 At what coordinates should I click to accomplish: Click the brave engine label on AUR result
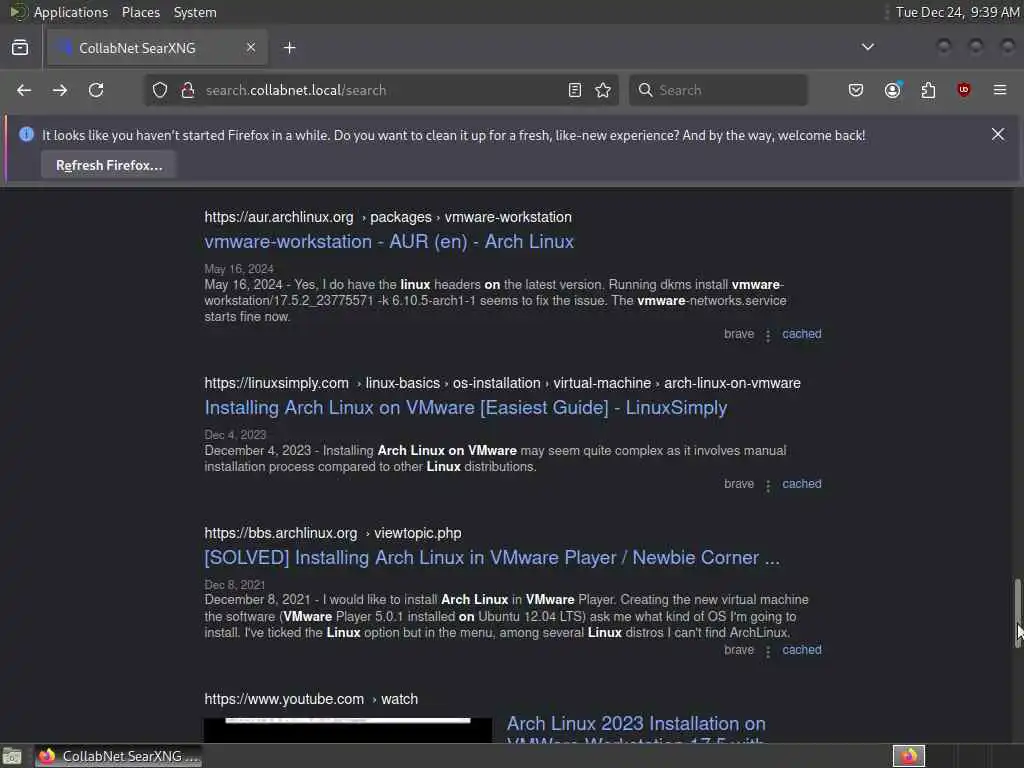[739, 334]
